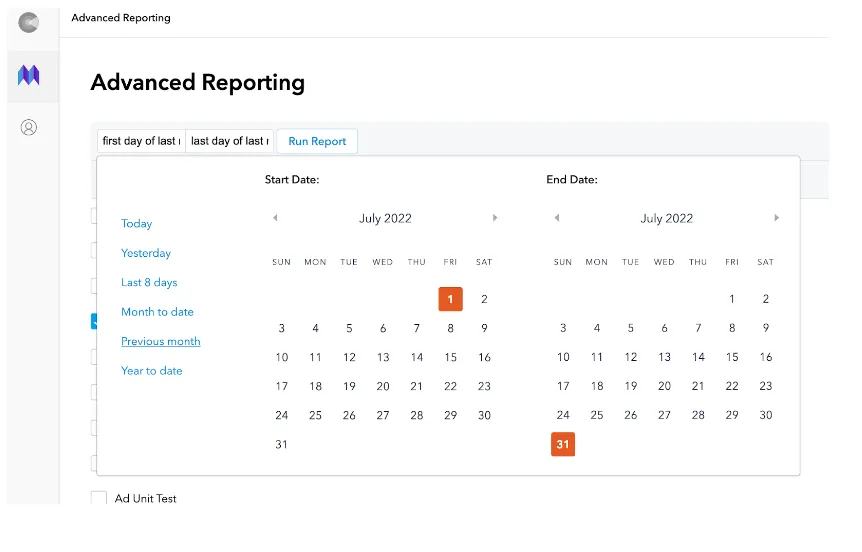Select the Today preset
The image size is (862, 552).
click(136, 223)
